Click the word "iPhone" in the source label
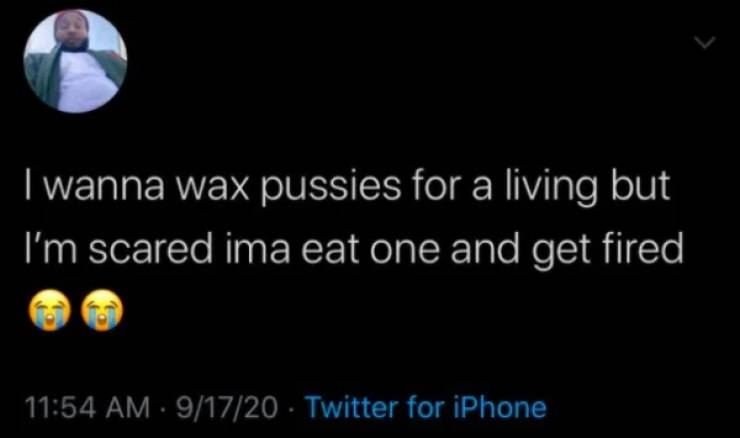 click(x=500, y=407)
